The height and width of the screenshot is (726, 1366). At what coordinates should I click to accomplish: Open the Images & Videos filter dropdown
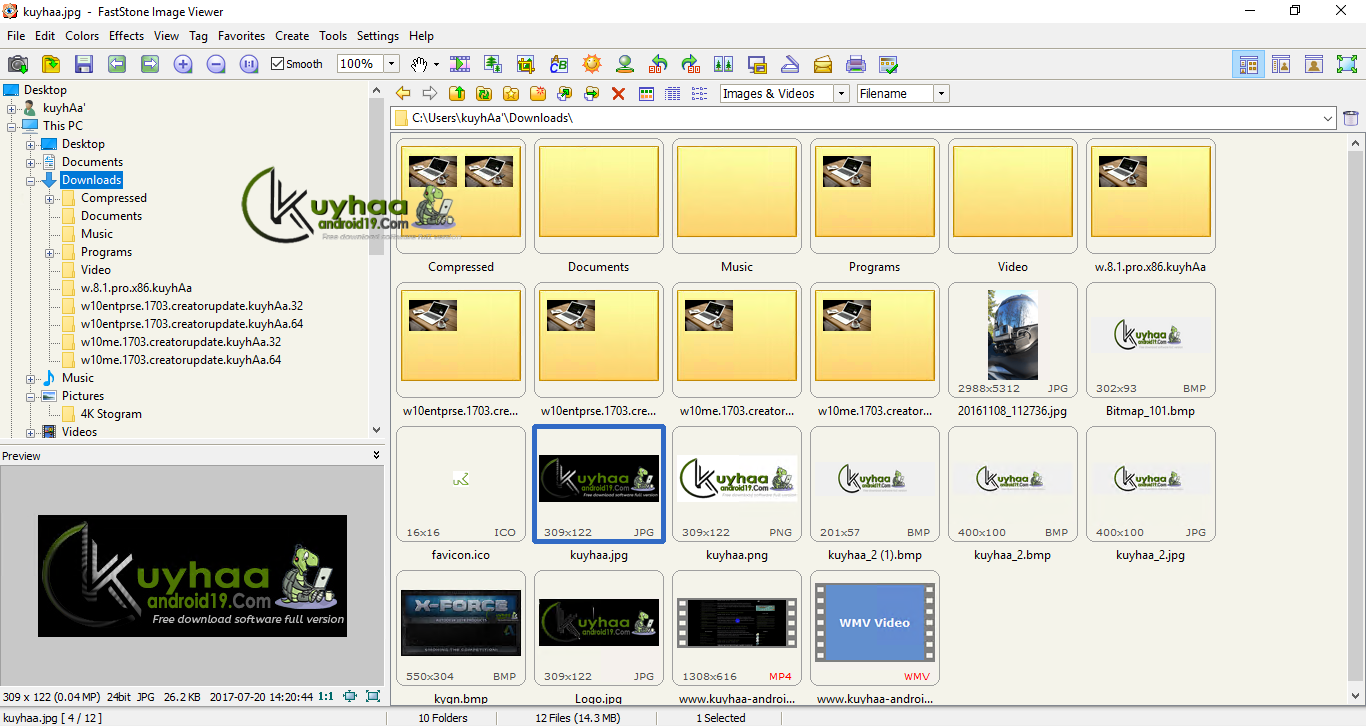click(841, 93)
